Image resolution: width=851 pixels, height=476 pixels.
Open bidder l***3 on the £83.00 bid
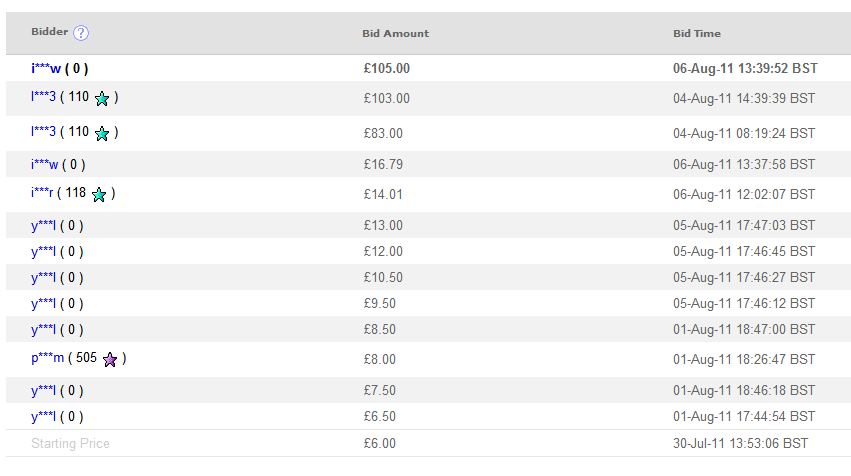pyautogui.click(x=43, y=131)
